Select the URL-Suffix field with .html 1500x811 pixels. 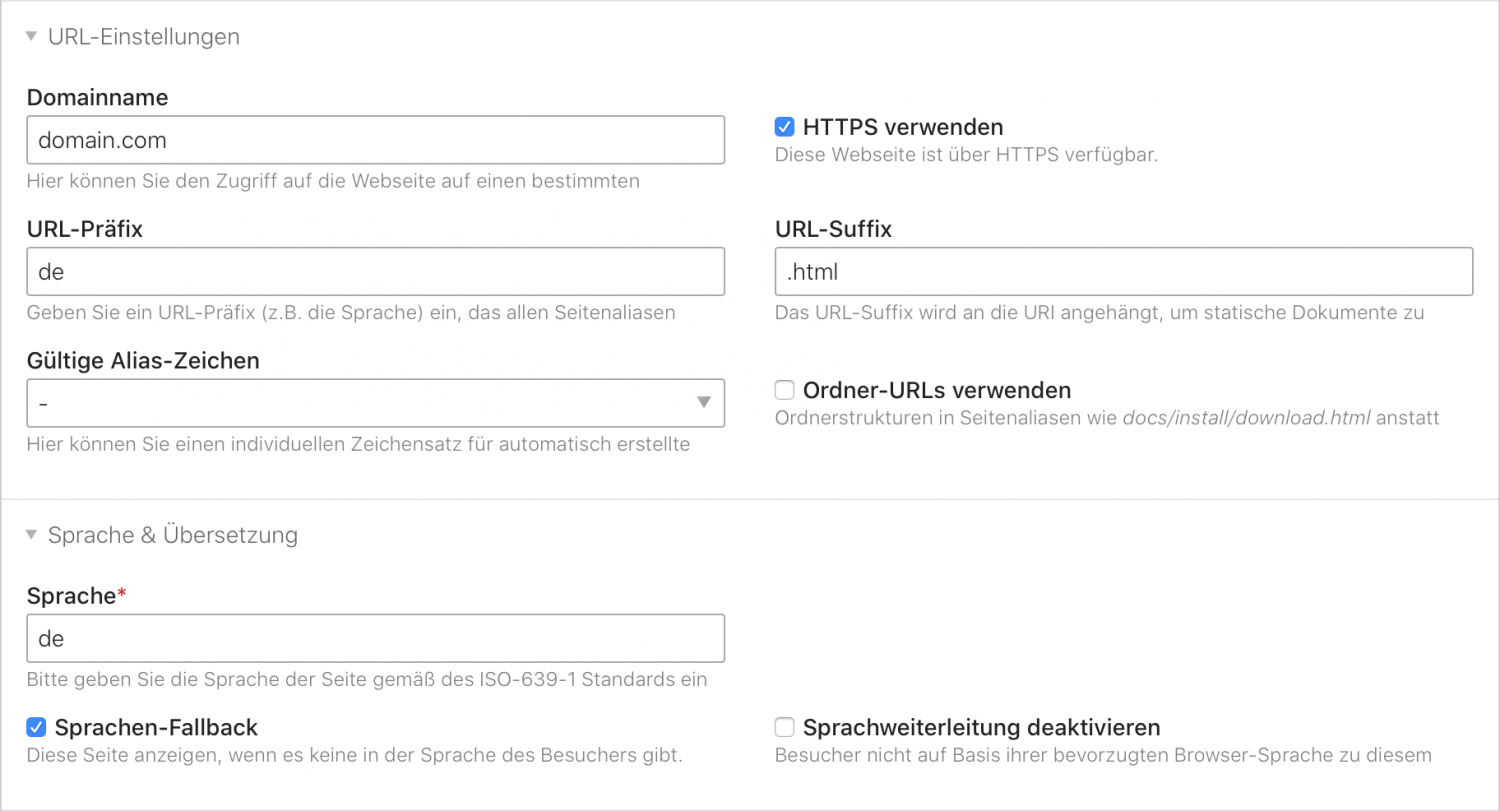pos(1123,271)
